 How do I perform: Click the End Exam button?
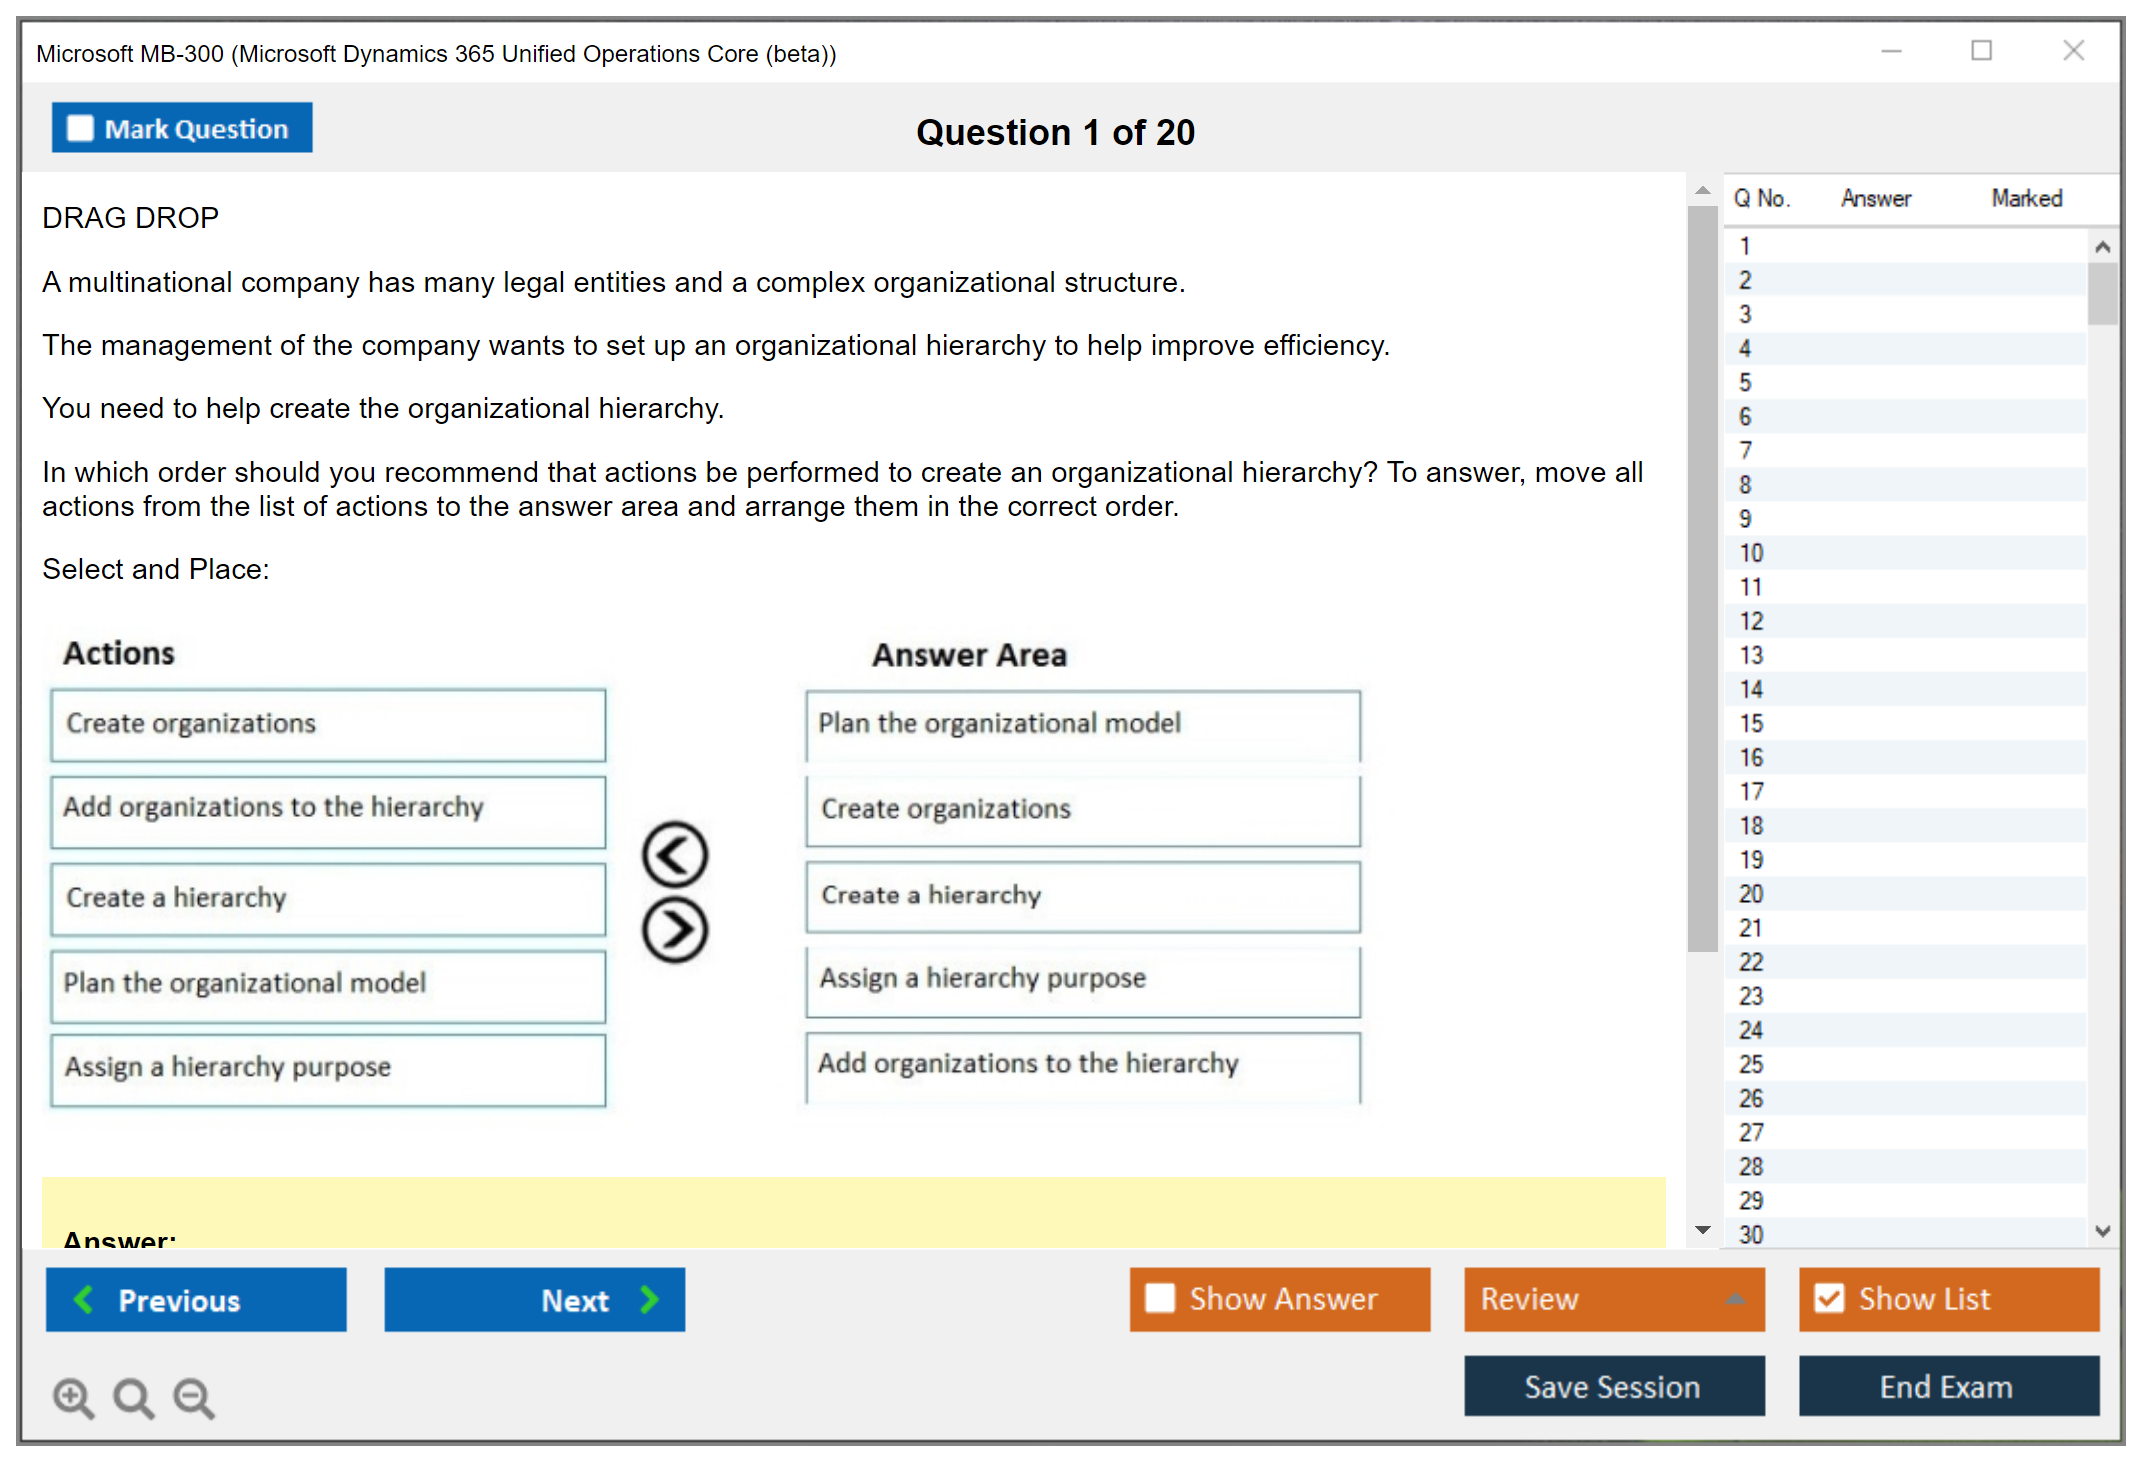point(1948,1386)
